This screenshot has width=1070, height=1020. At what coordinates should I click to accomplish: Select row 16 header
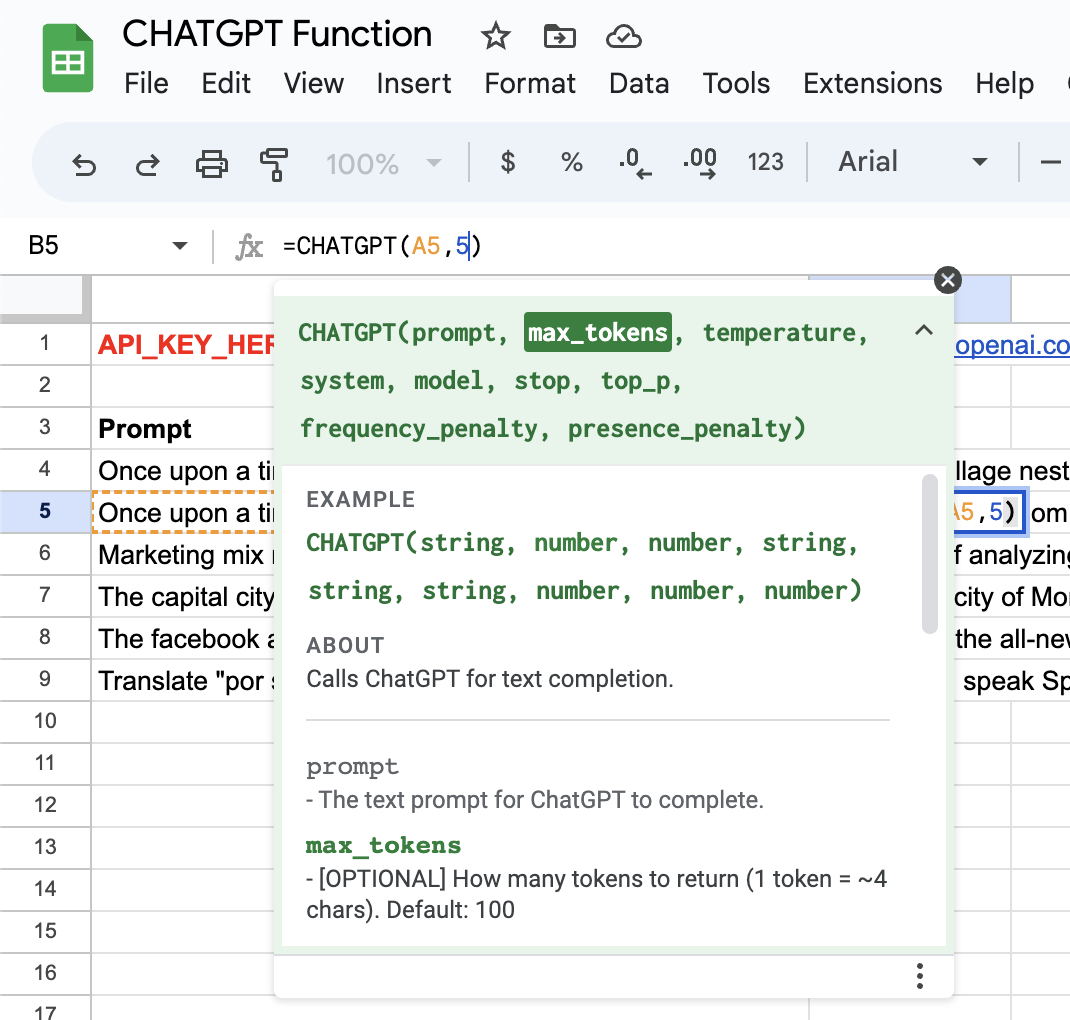click(45, 973)
